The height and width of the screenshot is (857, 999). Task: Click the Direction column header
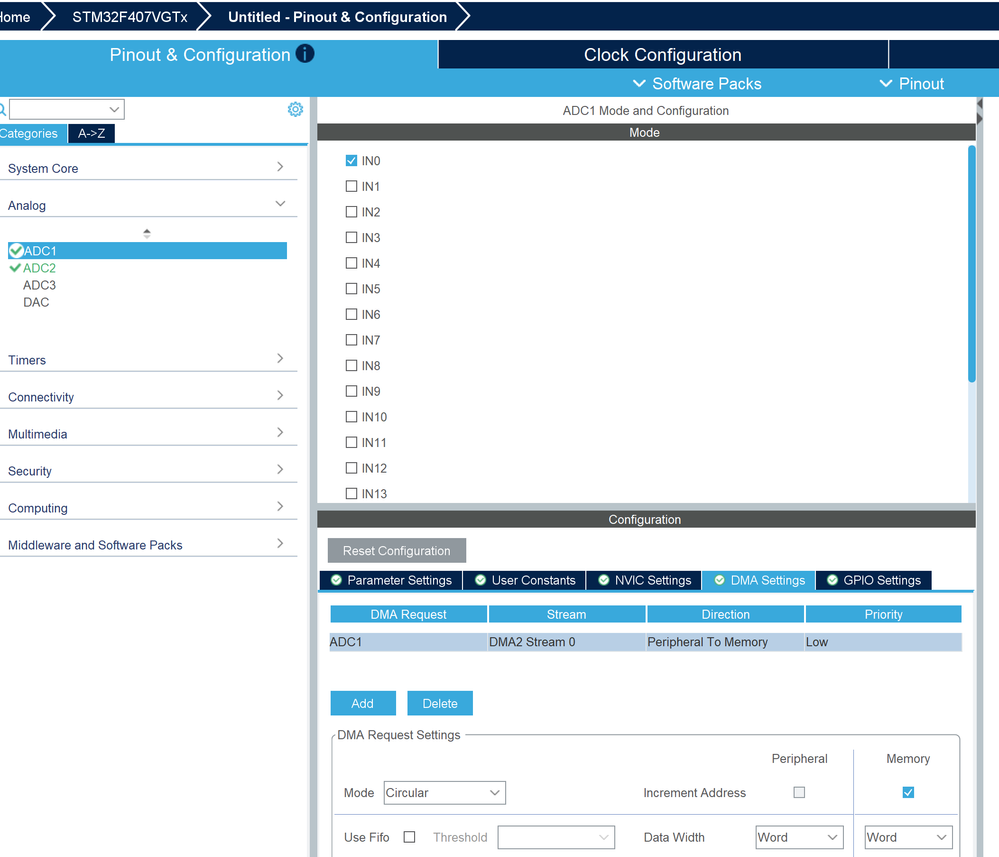[x=726, y=614]
